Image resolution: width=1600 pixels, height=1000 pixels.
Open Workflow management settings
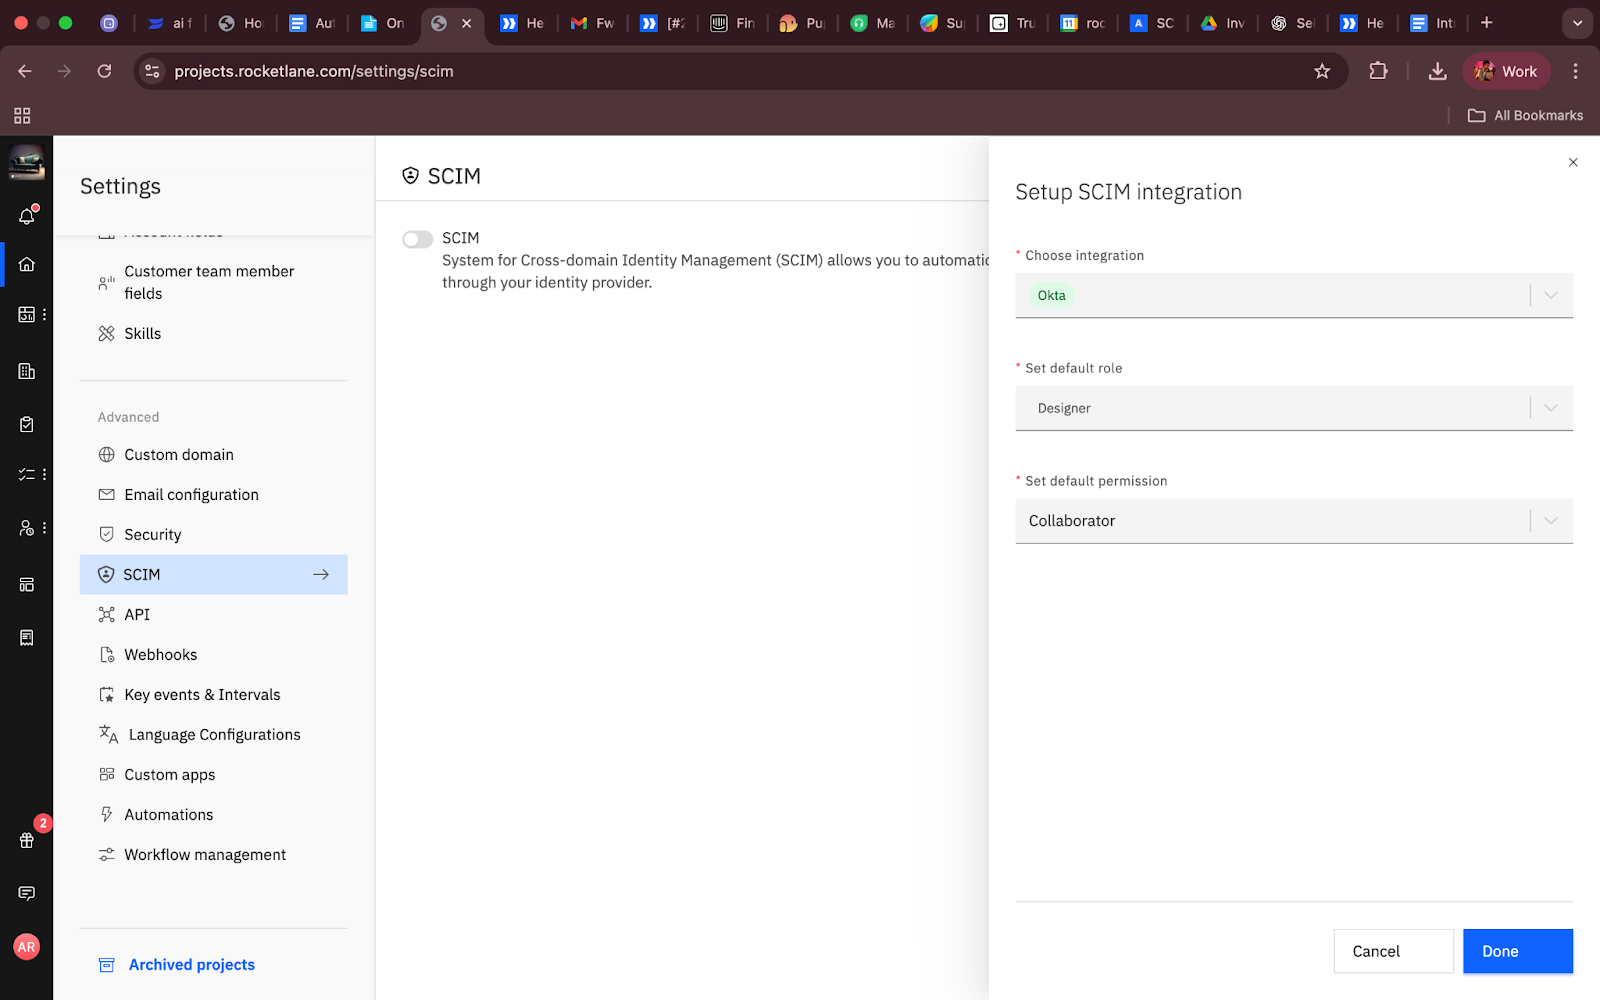pyautogui.click(x=213, y=855)
